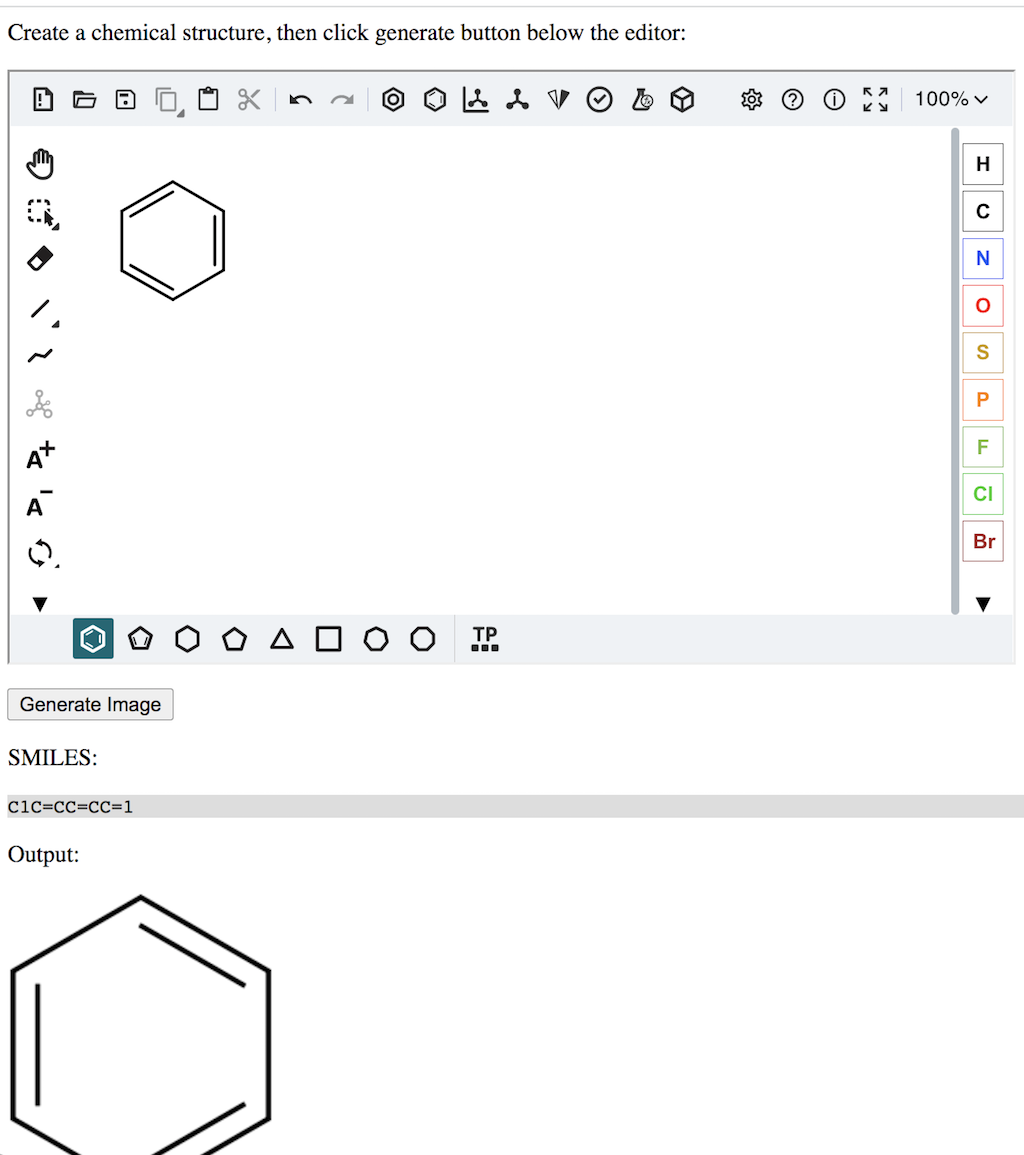Click the Generate Image button
Viewport: 1024px width, 1155px height.
click(90, 705)
